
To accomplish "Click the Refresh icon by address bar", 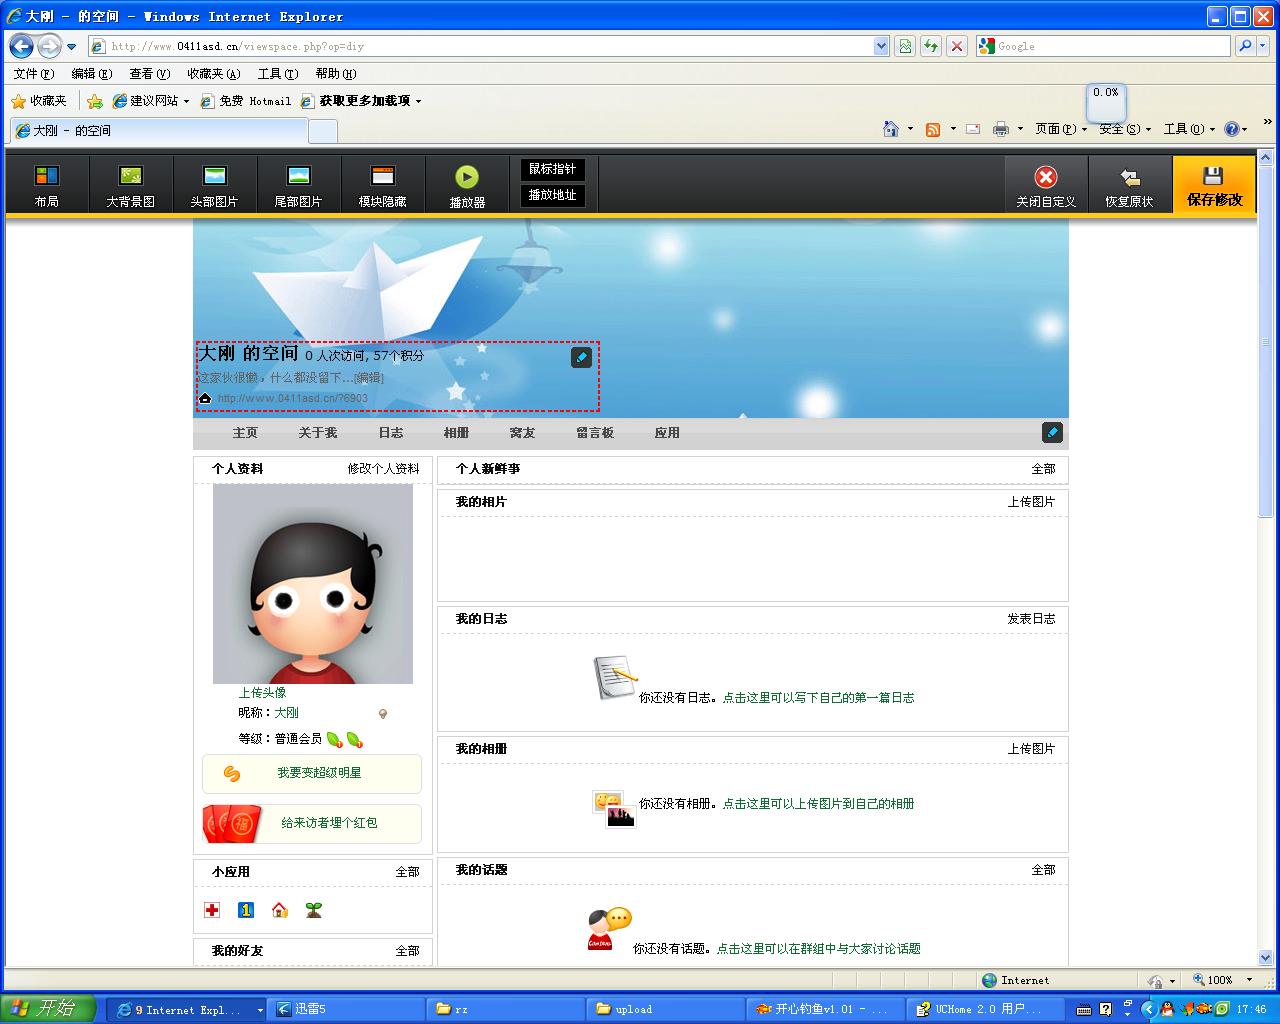I will [931, 46].
